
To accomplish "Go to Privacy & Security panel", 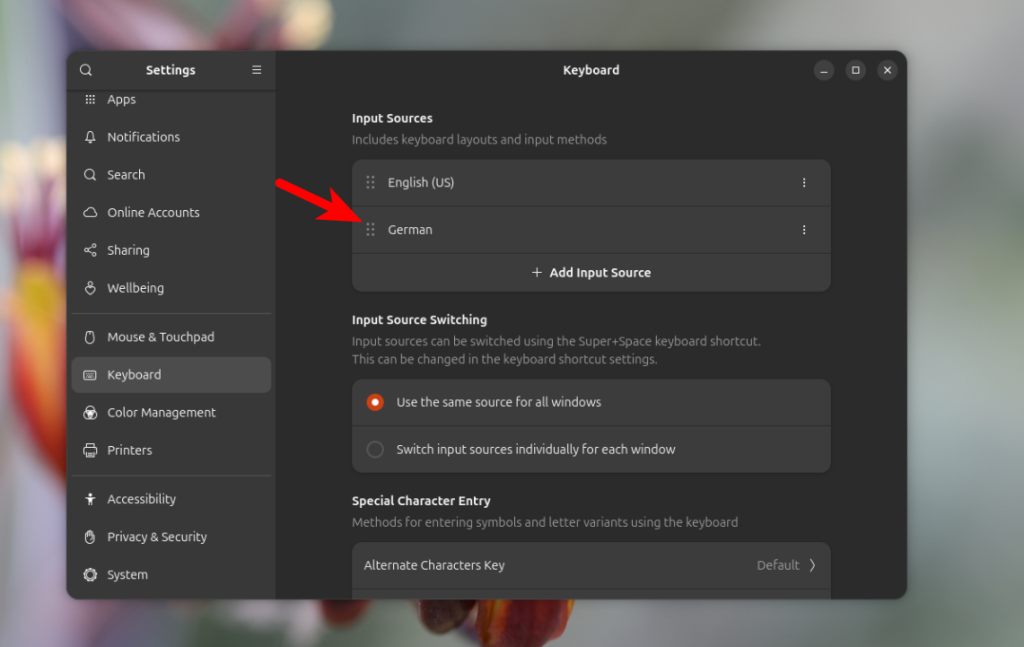I will point(157,537).
